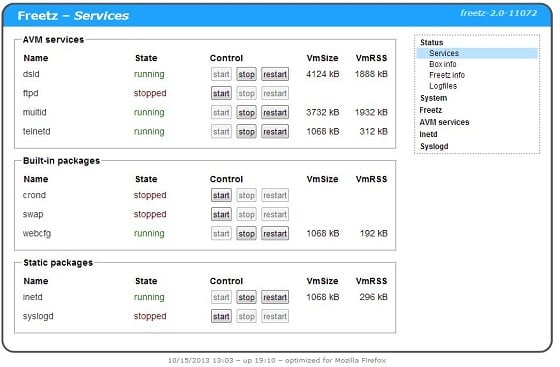The height and width of the screenshot is (367, 560).
Task: Select the ftpd service name
Action: pos(30,93)
